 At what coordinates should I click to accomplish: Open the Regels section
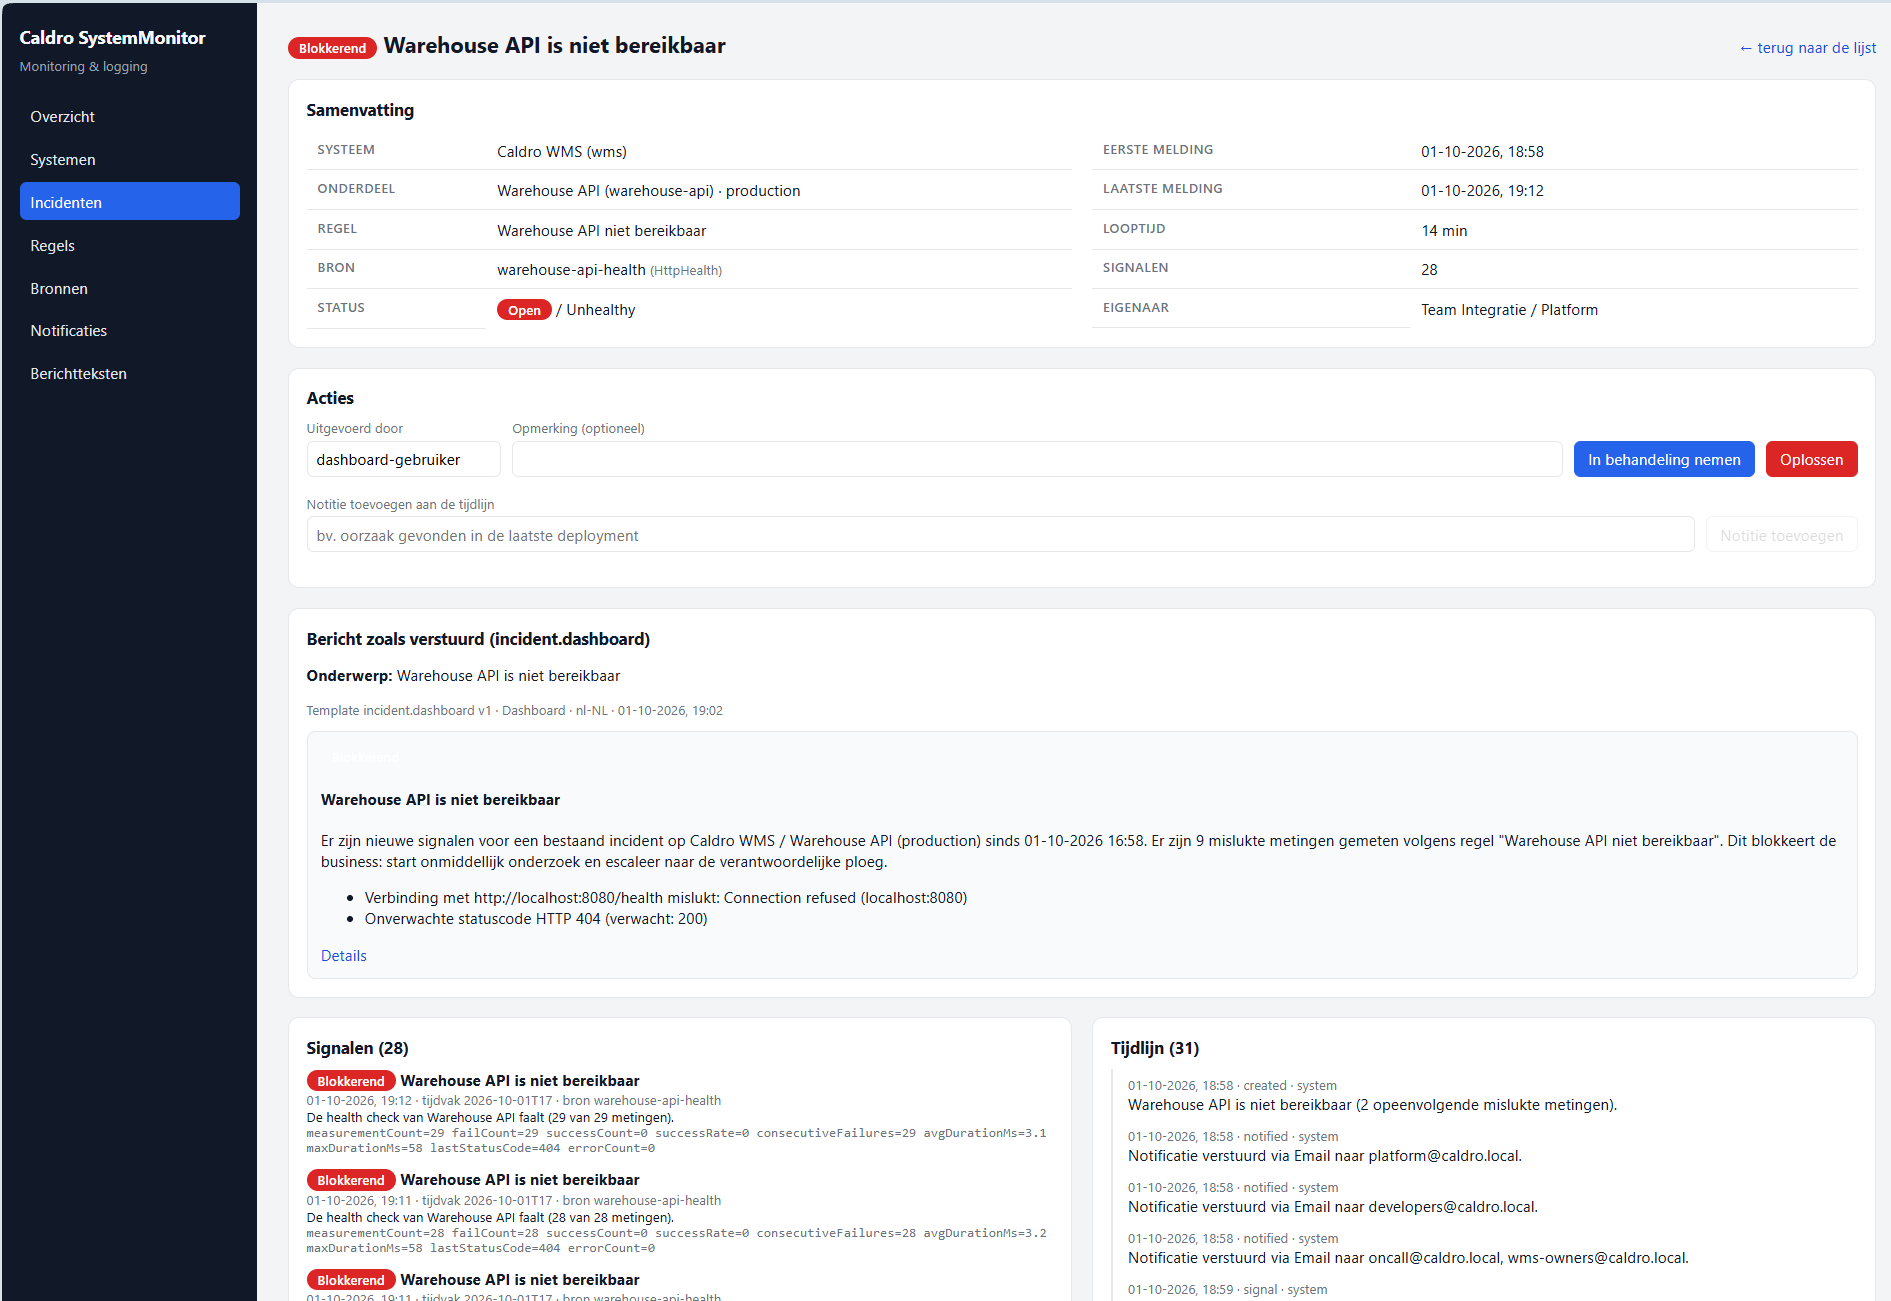[x=129, y=246]
